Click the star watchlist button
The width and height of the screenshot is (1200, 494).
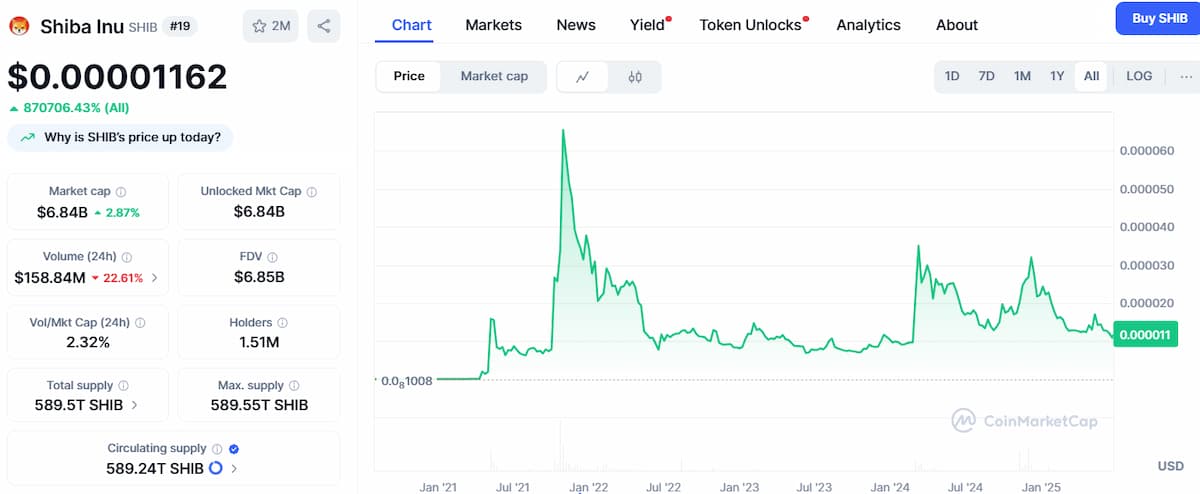pos(271,26)
